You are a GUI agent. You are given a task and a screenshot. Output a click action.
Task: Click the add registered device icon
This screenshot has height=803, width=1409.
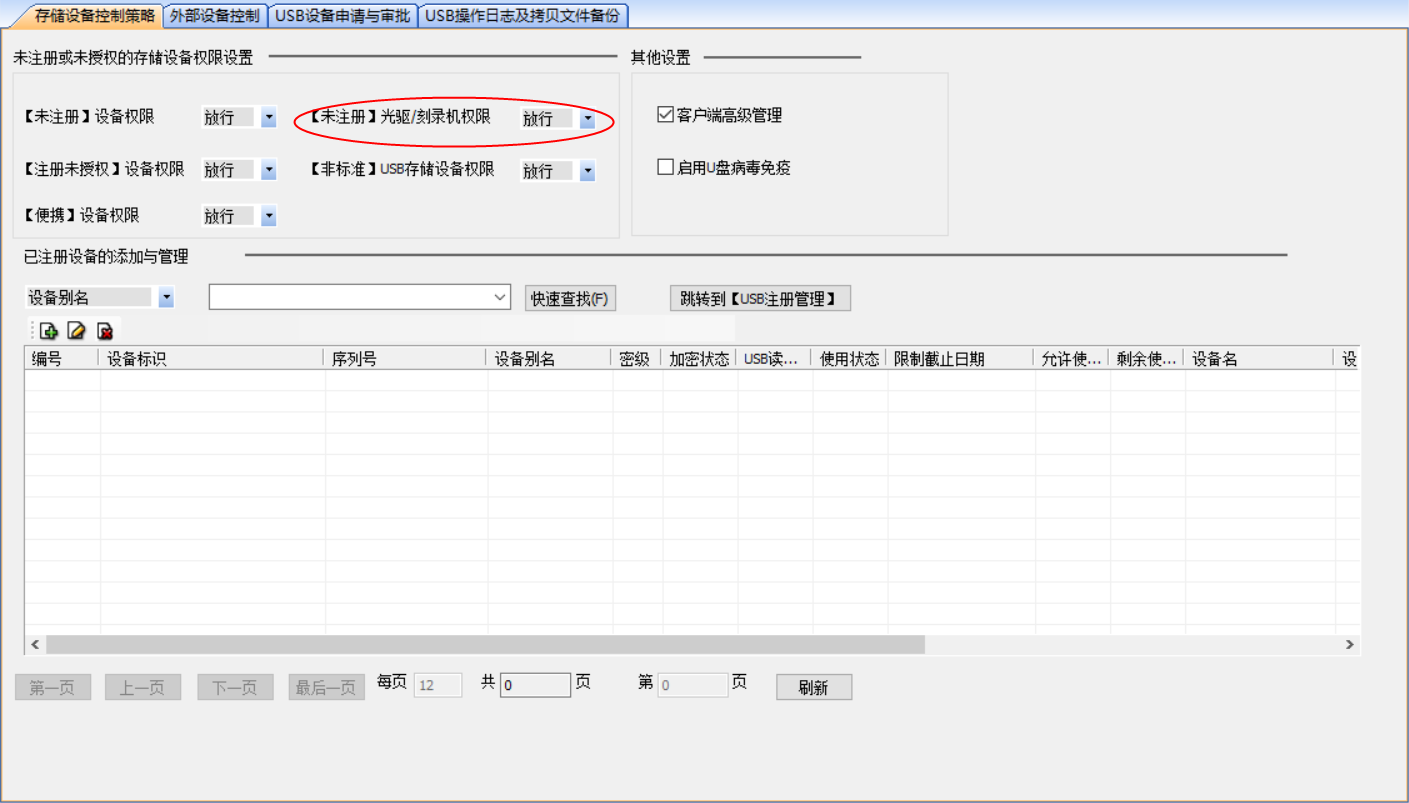(x=48, y=331)
